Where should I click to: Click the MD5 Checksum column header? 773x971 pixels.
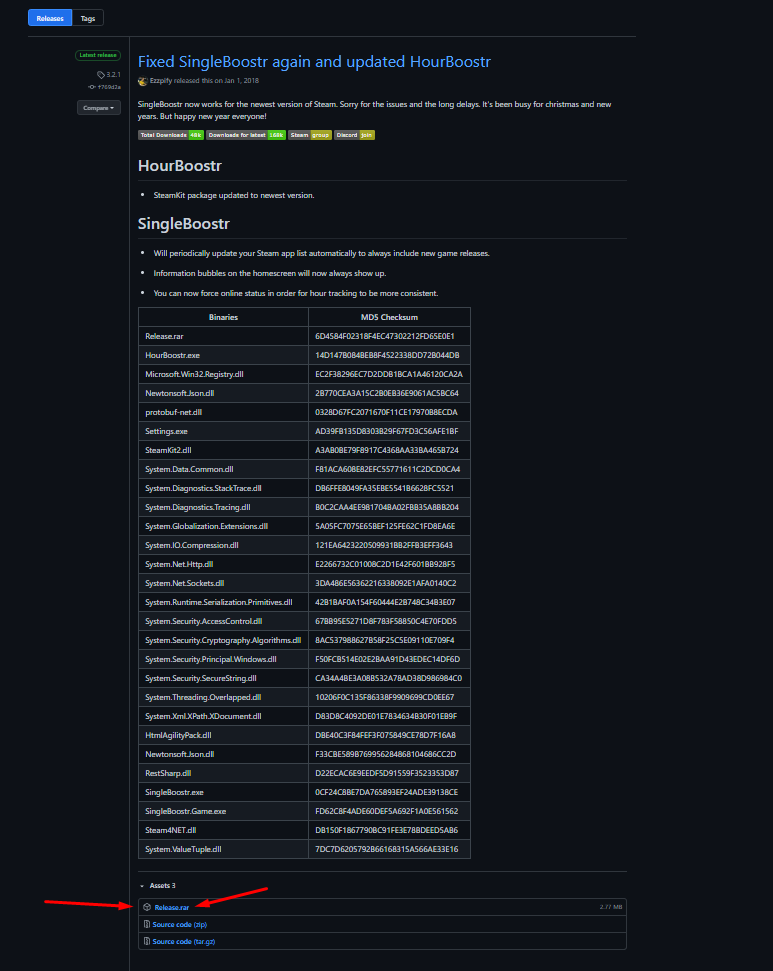coord(390,317)
